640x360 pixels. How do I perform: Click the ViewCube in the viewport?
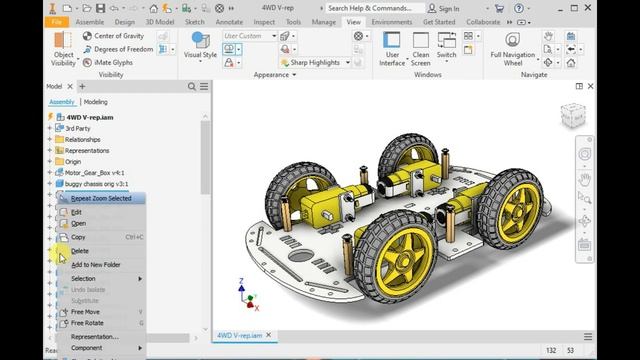tap(573, 115)
